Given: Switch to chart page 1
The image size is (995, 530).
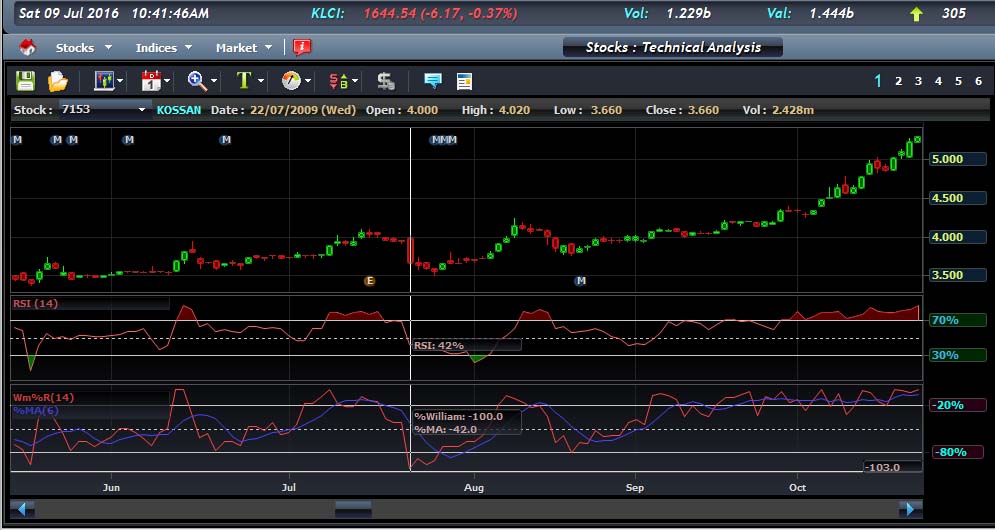Looking at the screenshot, I should [878, 81].
